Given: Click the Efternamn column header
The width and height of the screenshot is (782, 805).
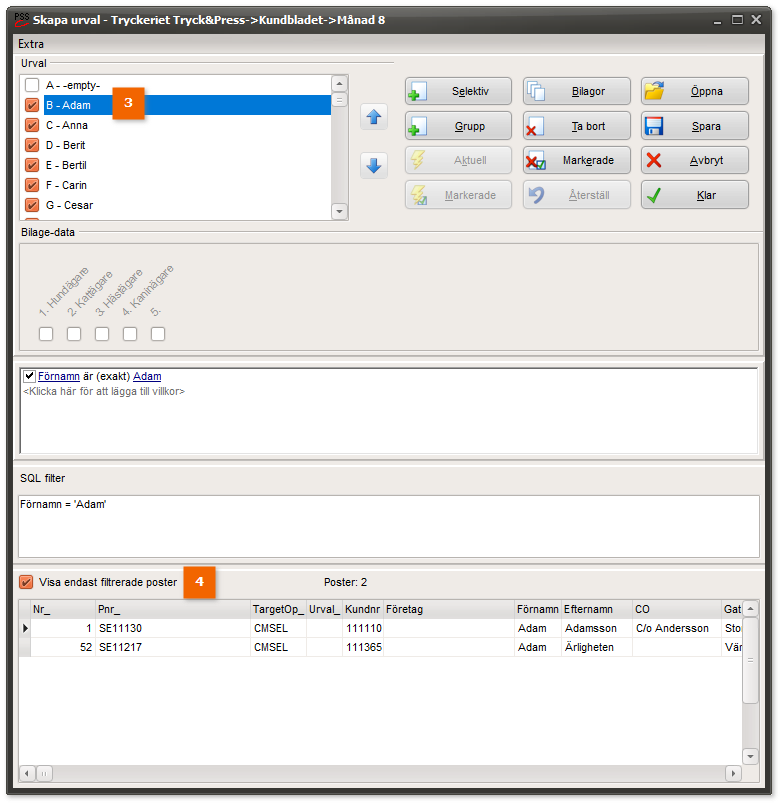Looking at the screenshot, I should (597, 609).
